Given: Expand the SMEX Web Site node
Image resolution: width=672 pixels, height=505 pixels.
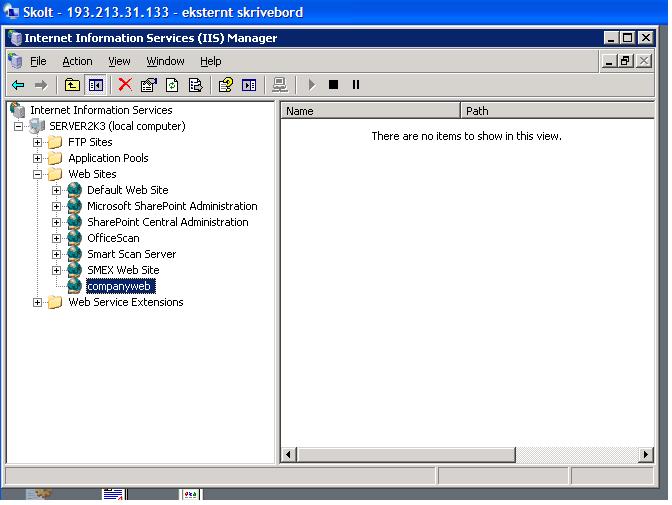Looking at the screenshot, I should tap(57, 270).
